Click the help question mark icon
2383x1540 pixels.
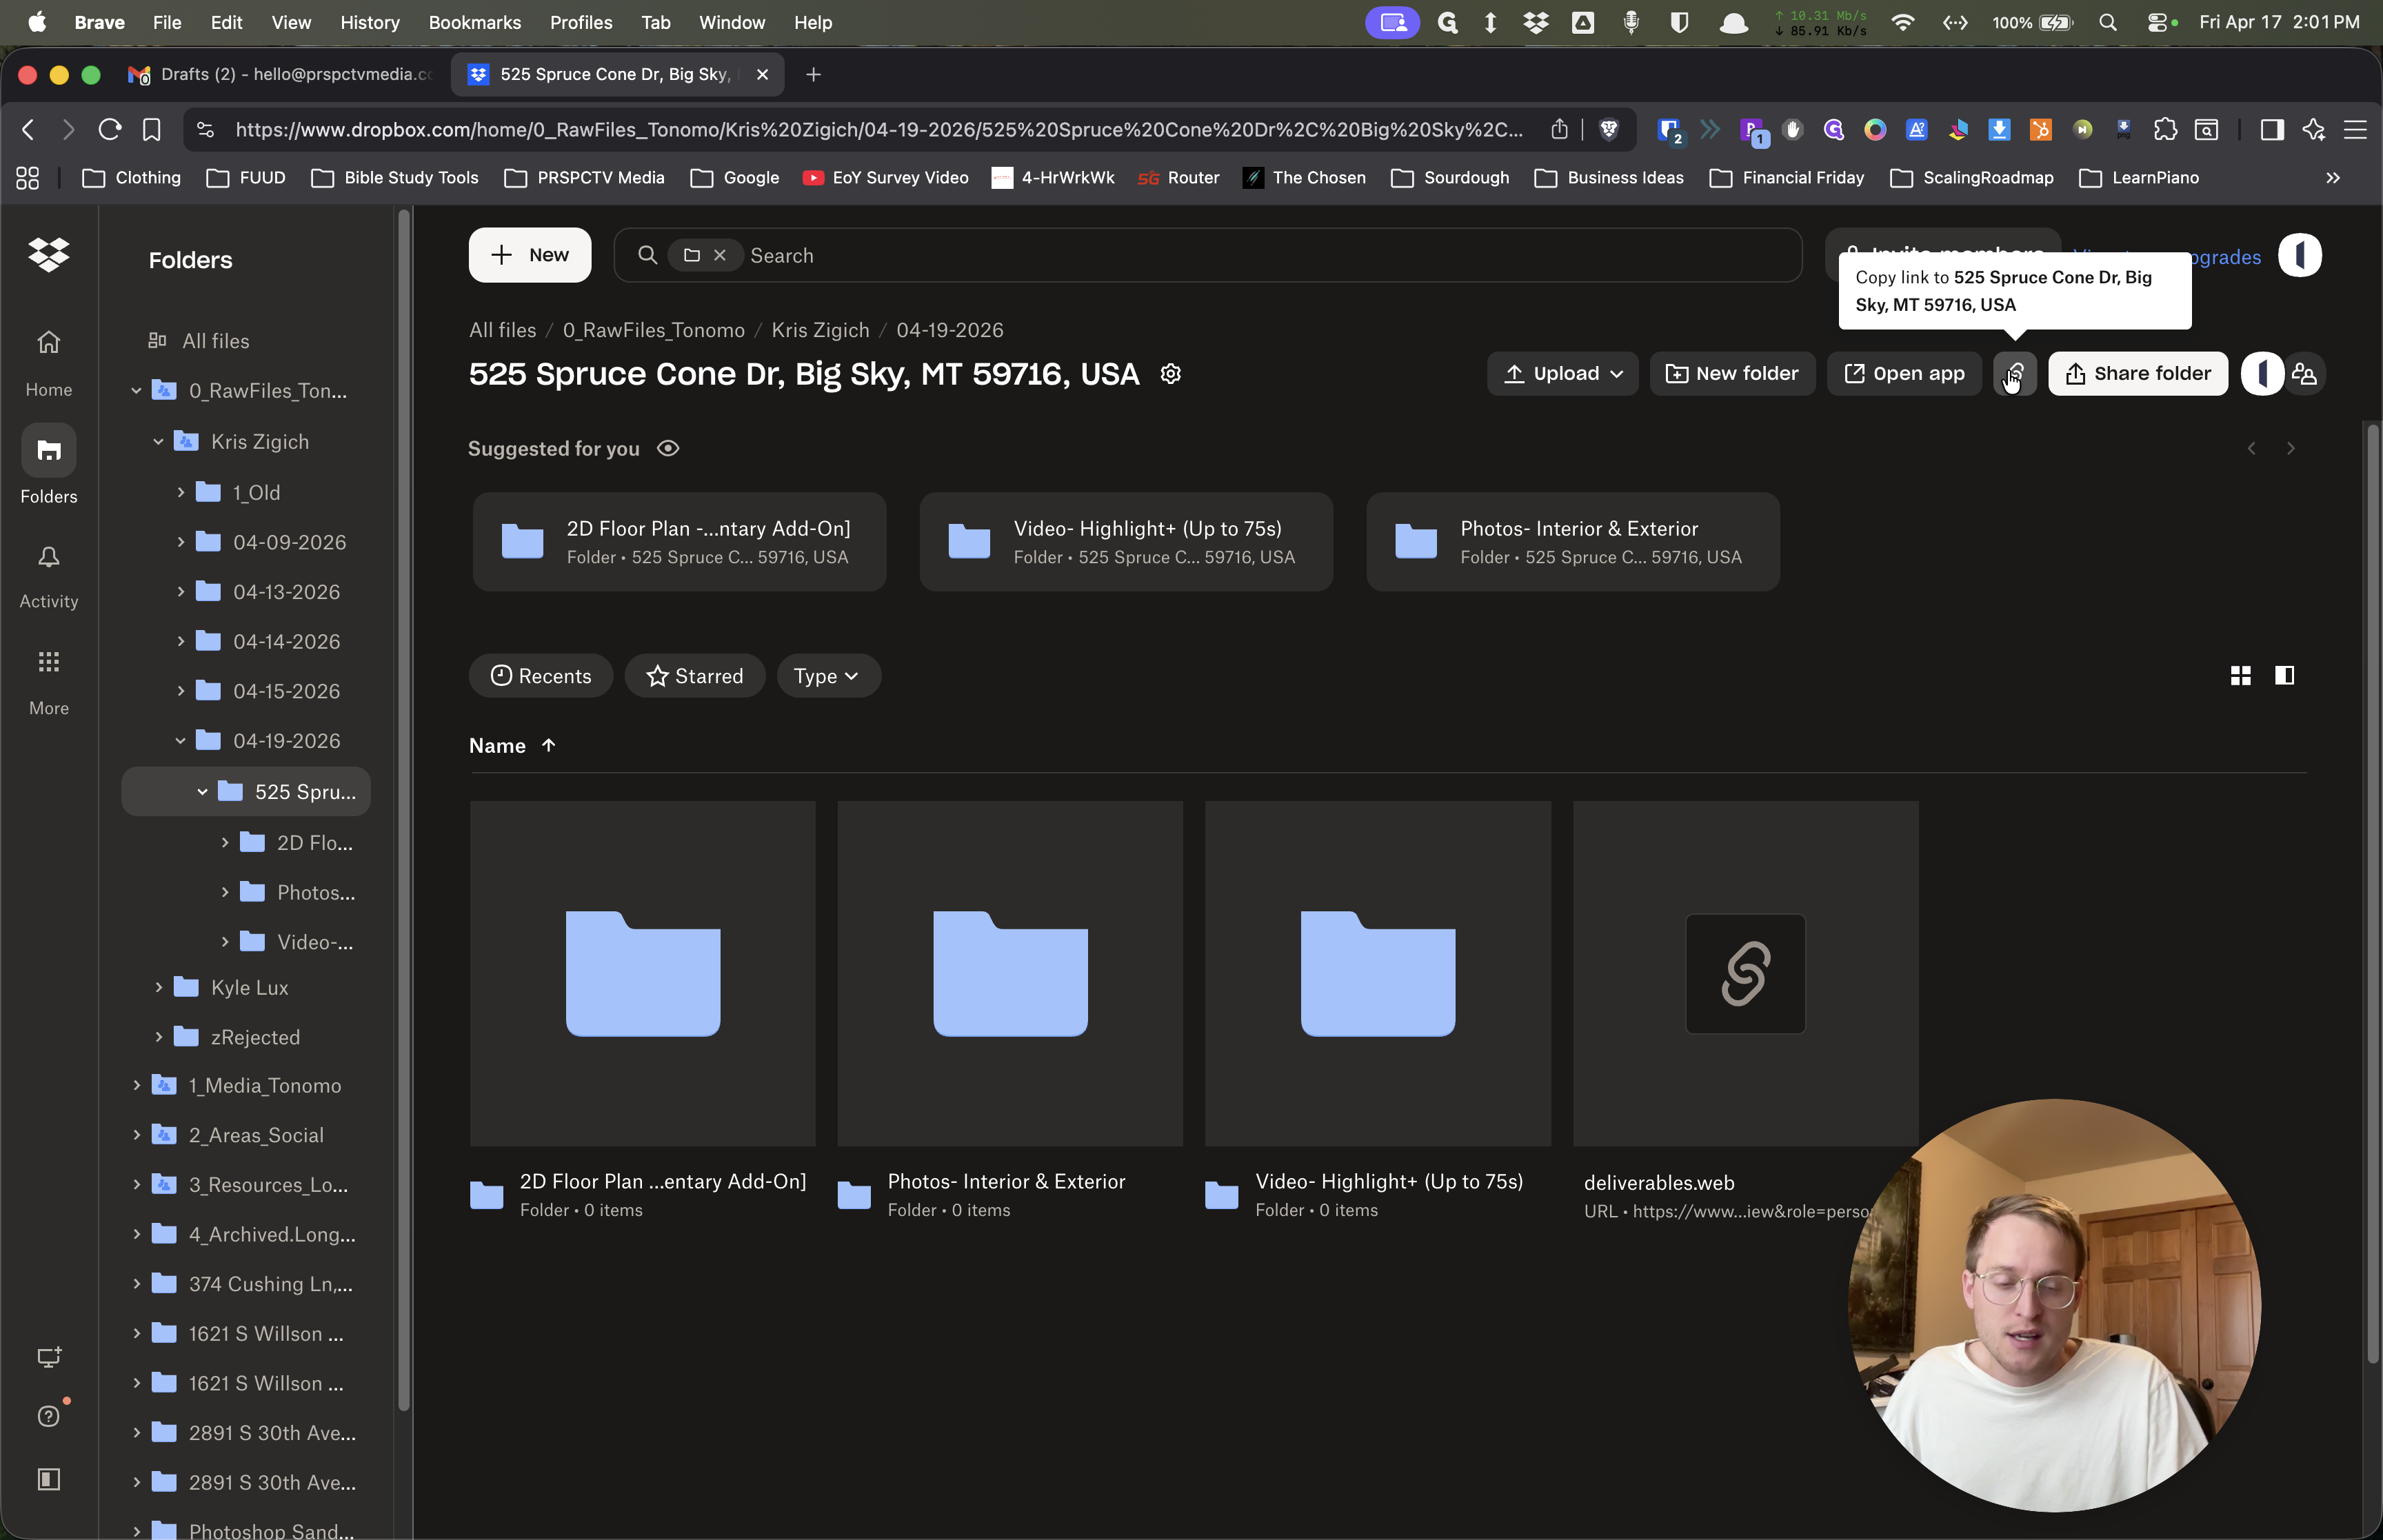48,1415
